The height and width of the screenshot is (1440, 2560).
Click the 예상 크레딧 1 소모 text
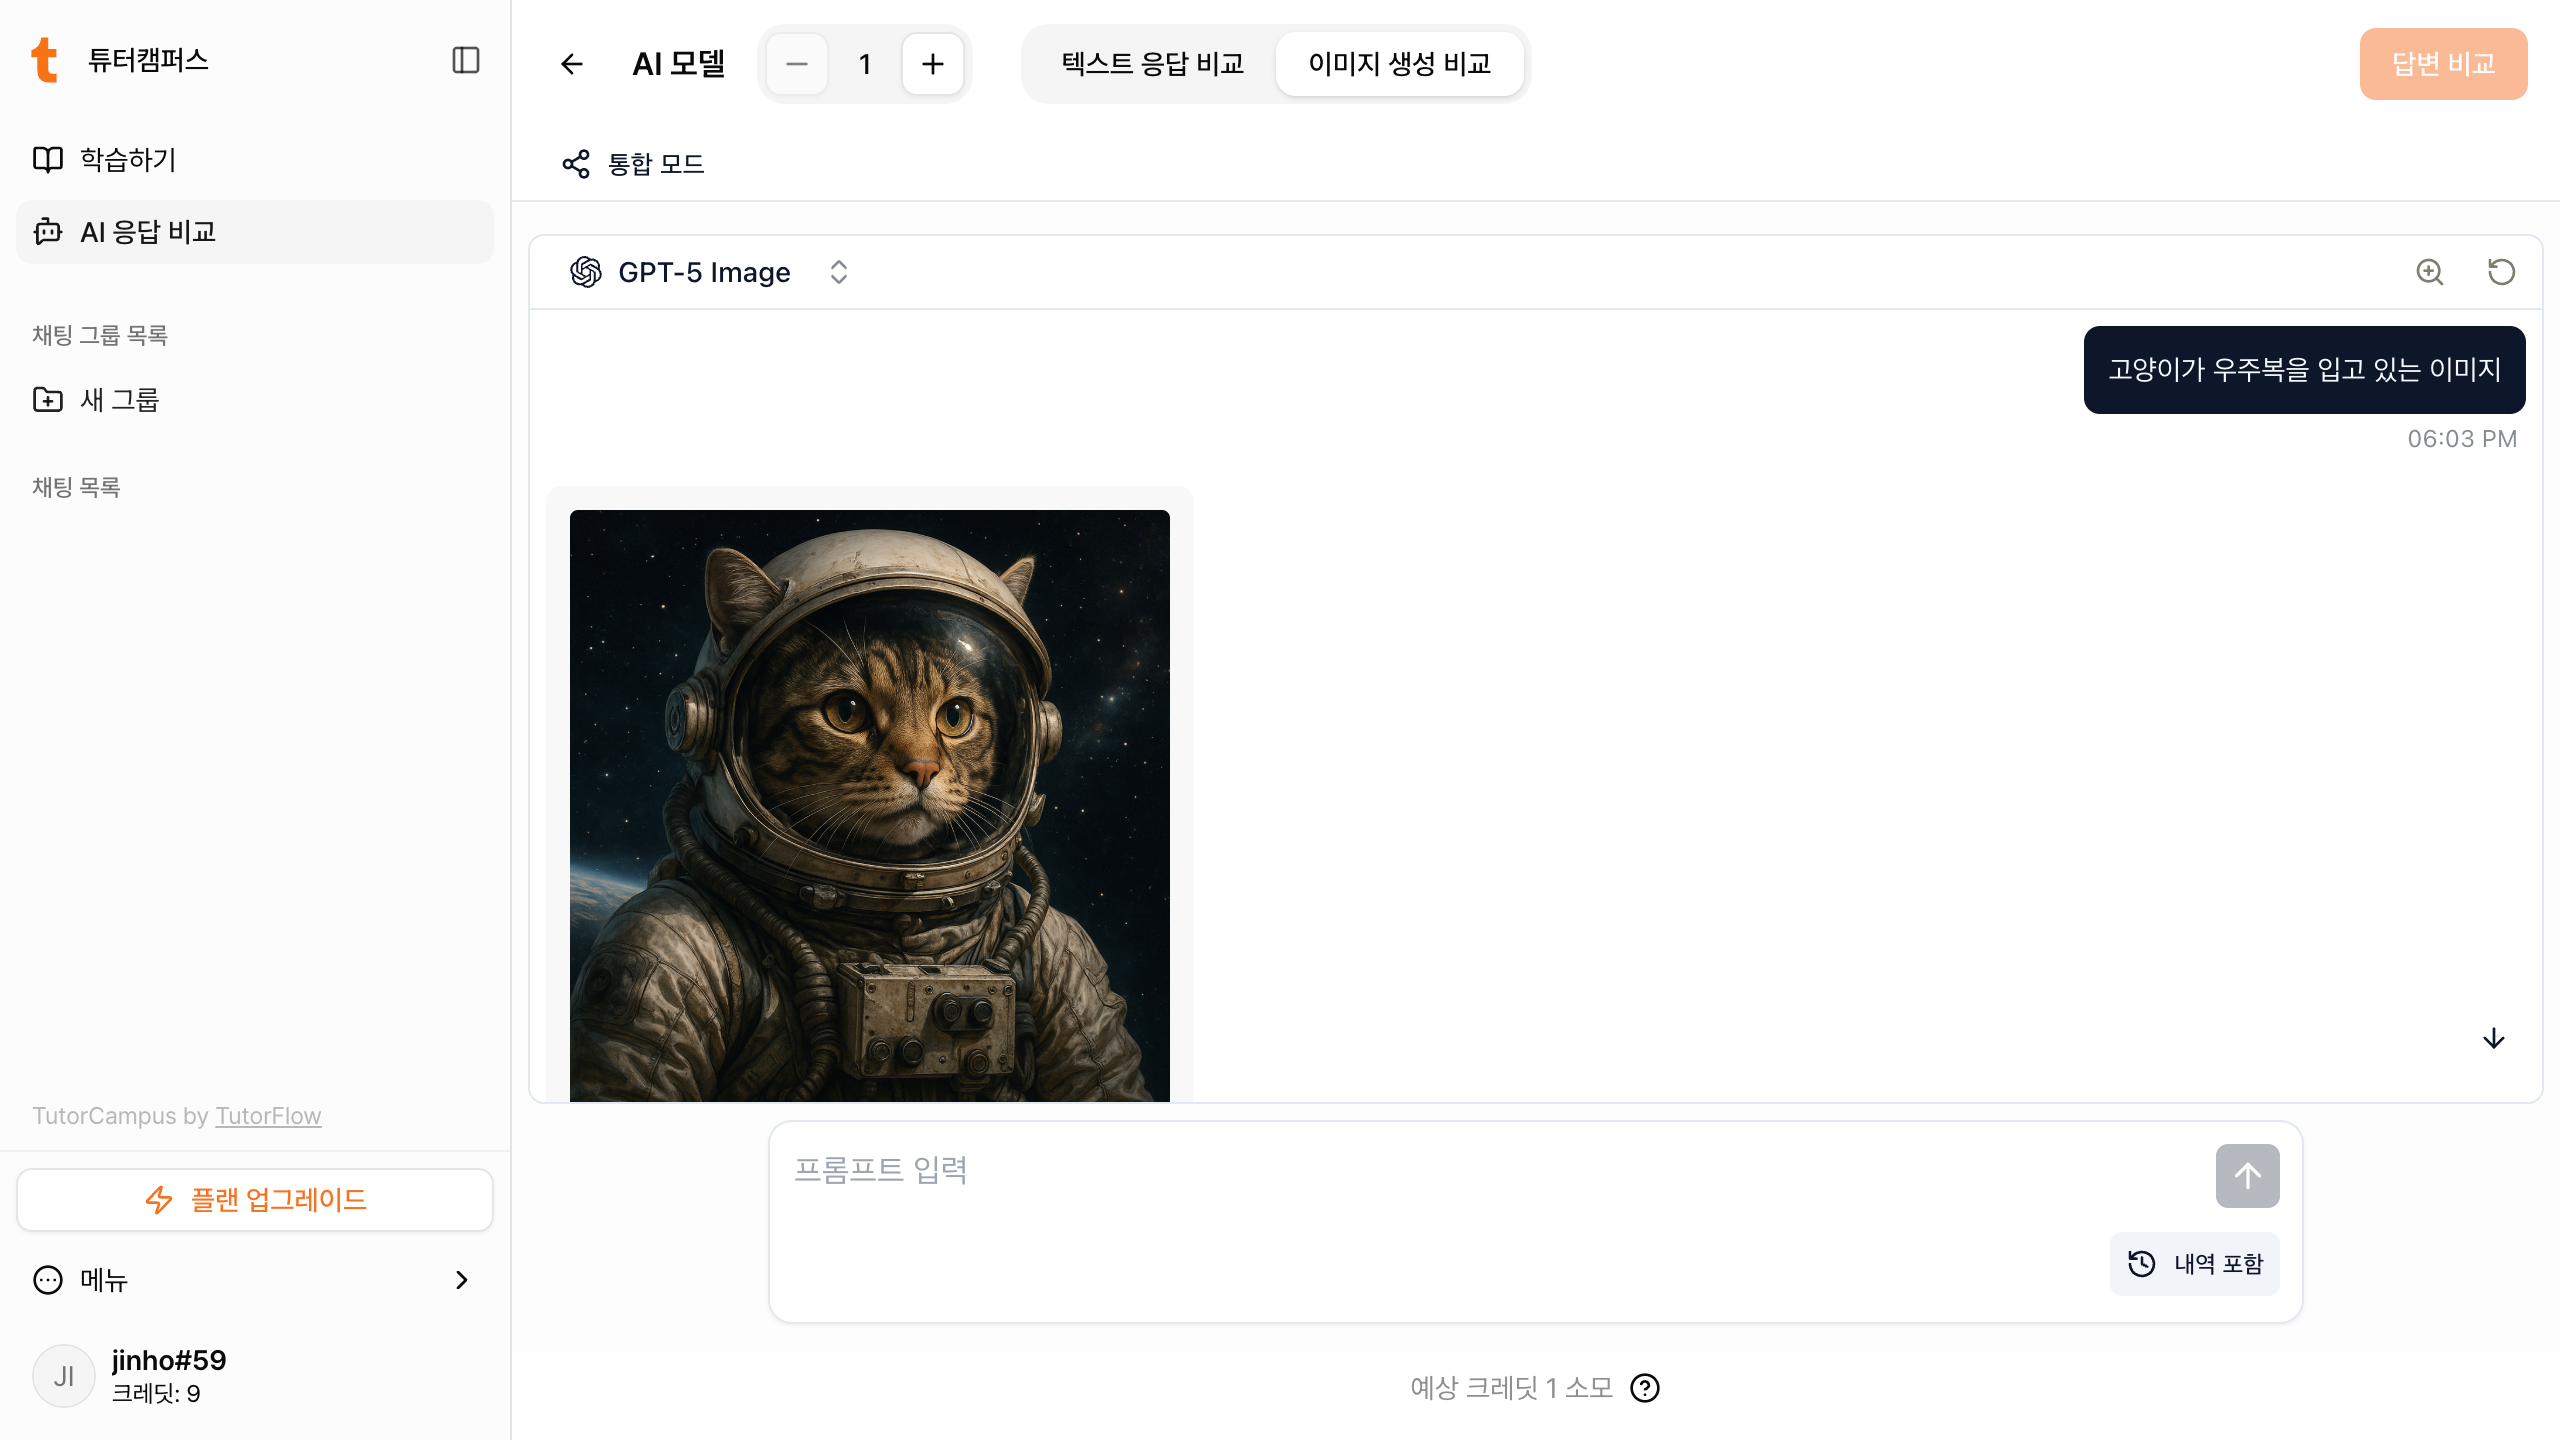click(1512, 1388)
